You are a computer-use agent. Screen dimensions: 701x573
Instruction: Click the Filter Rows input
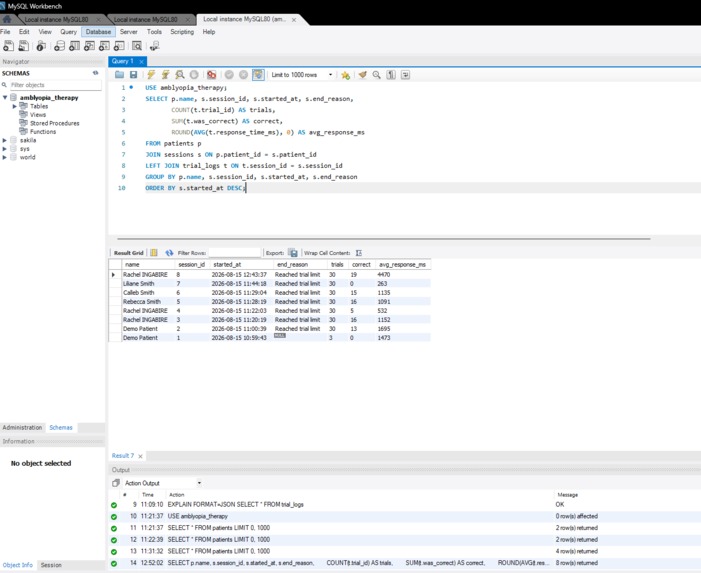[234, 253]
